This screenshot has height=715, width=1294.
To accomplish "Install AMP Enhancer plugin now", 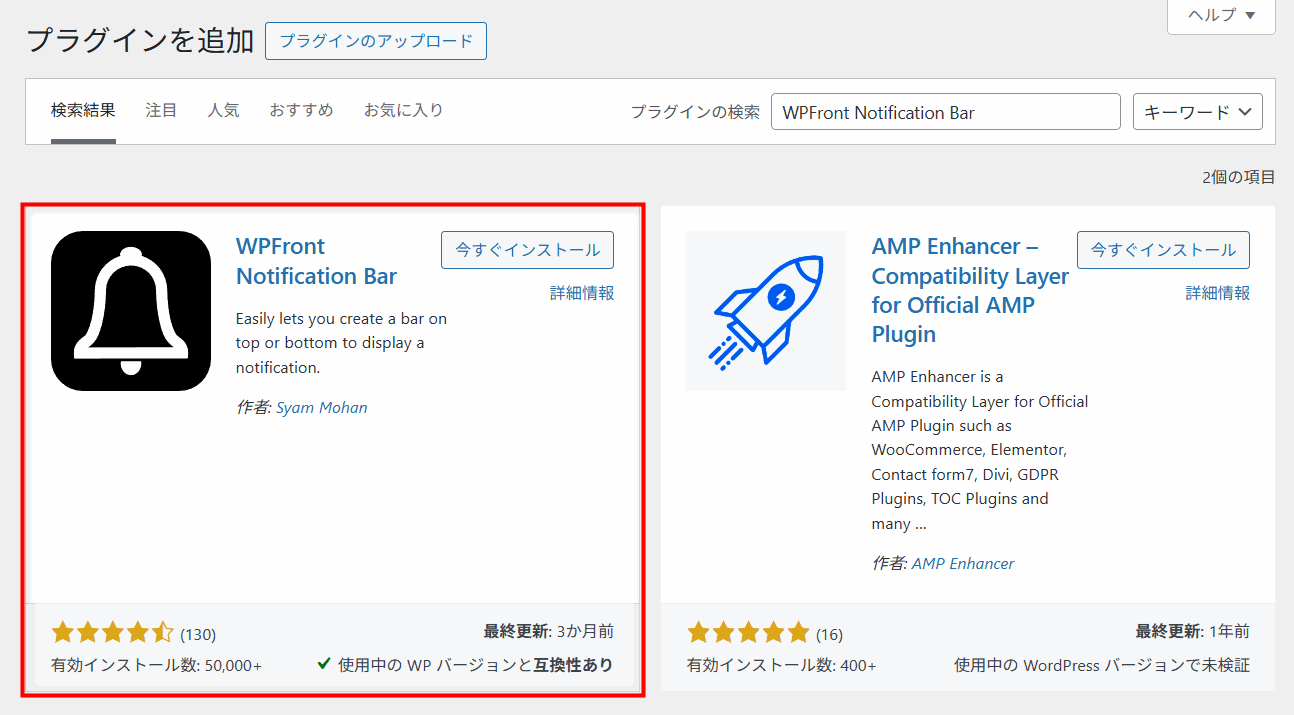I will (1163, 250).
